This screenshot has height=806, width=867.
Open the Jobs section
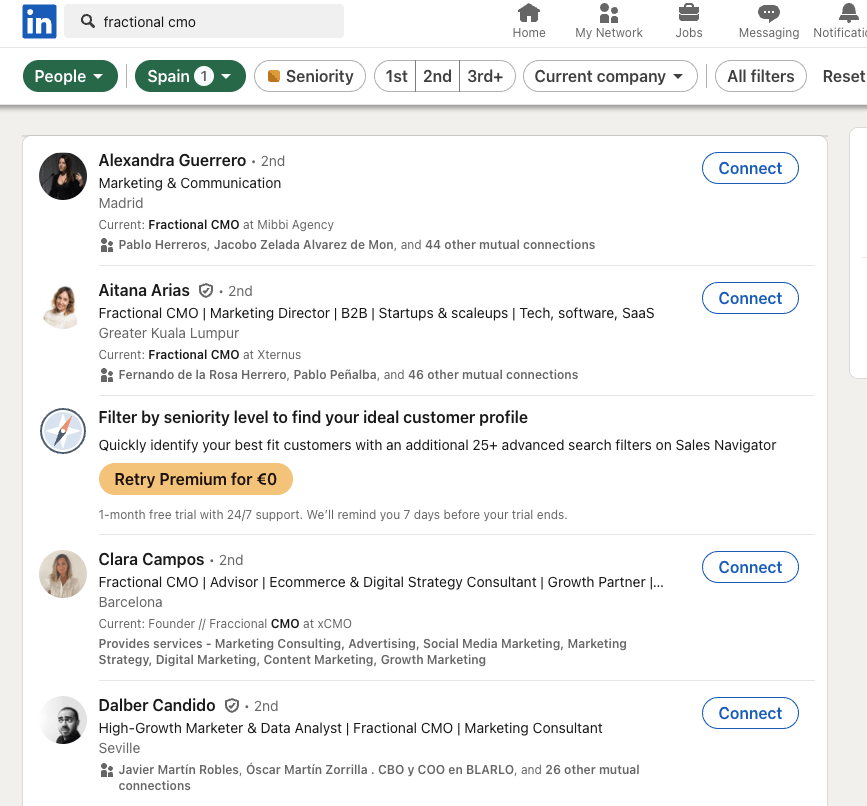coord(688,14)
